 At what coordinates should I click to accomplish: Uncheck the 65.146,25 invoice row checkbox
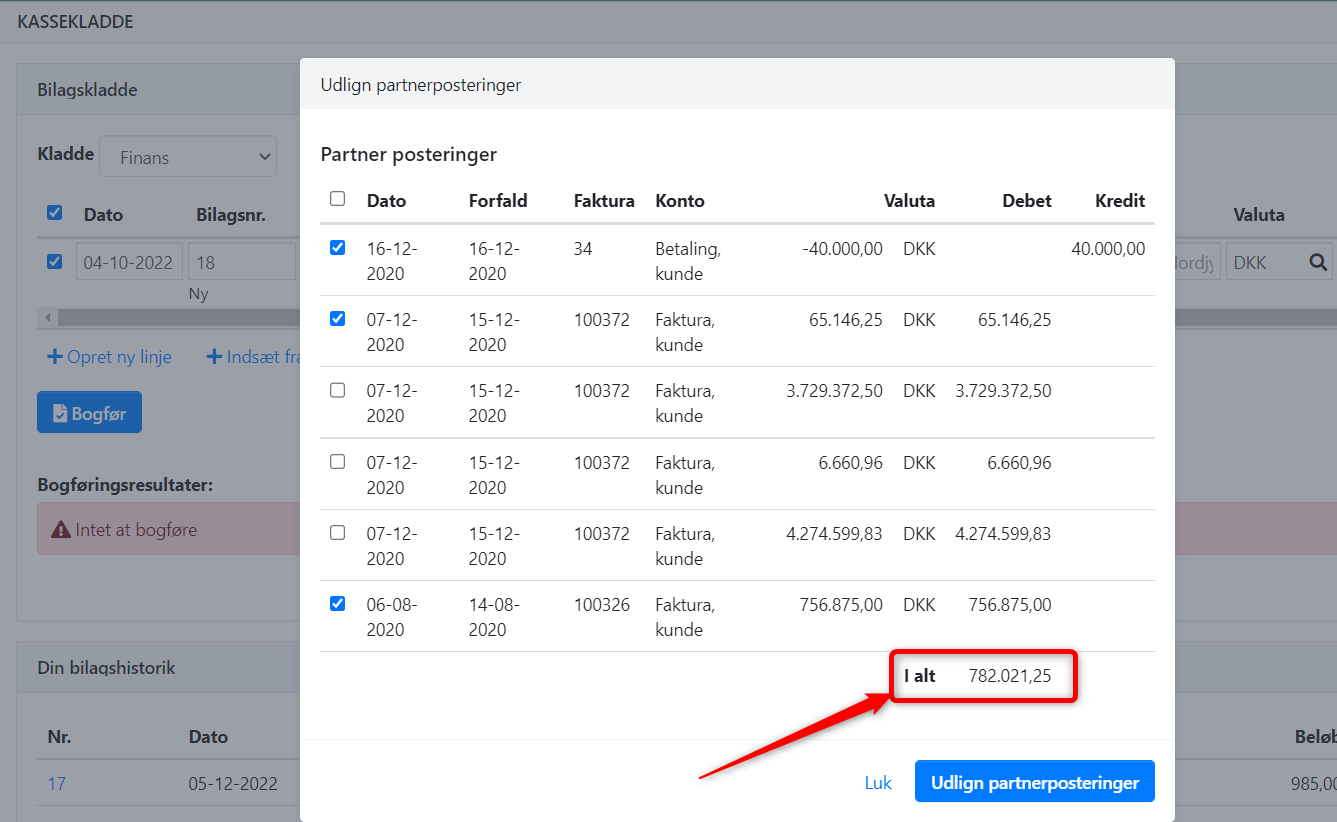[x=338, y=319]
